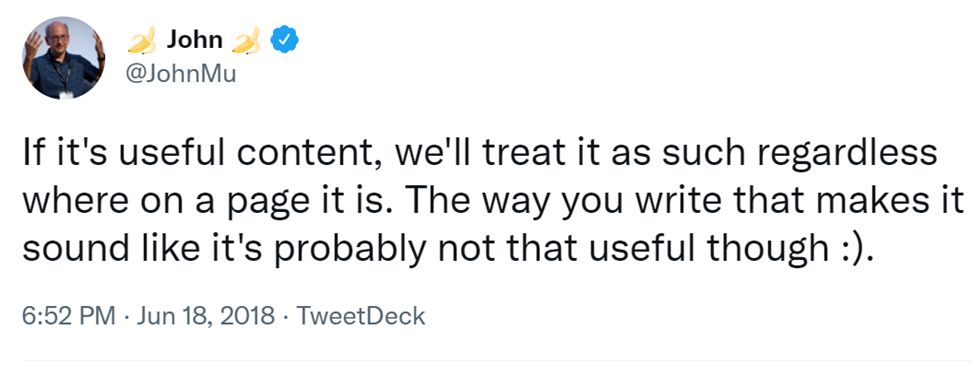Open the display name "John"
972x365 pixels.
195,40
